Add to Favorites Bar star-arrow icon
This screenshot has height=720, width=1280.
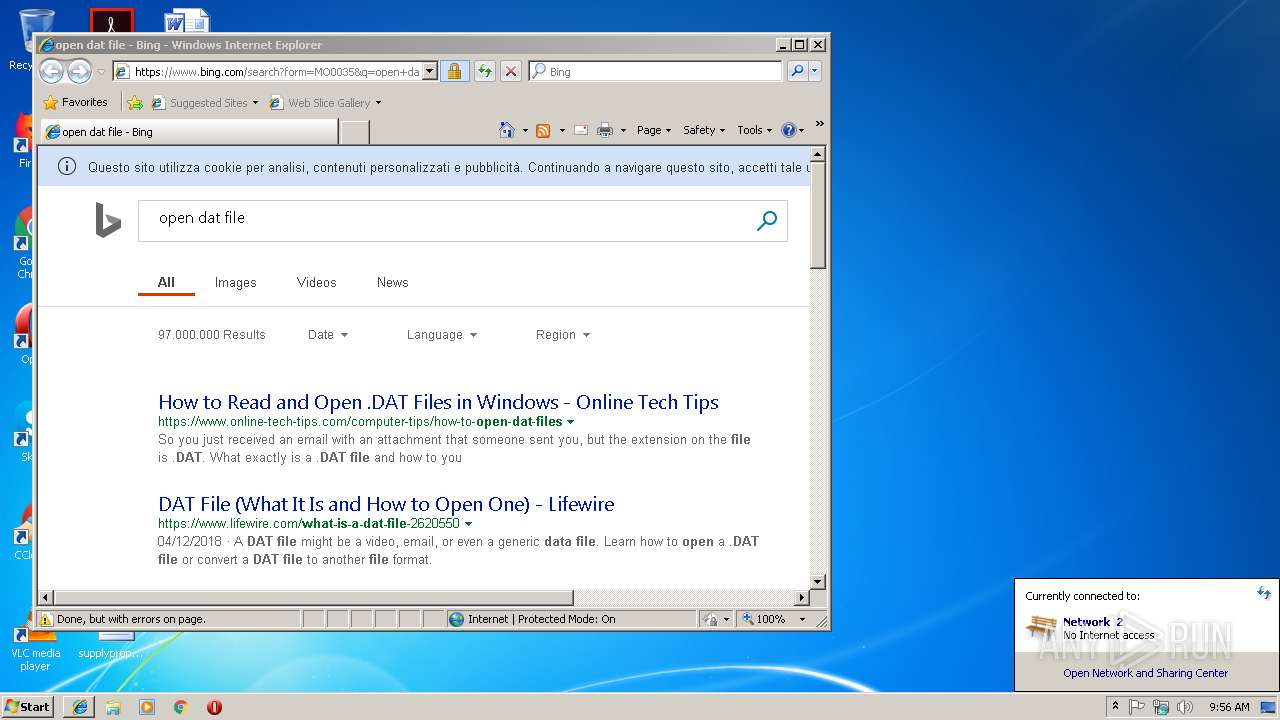(x=135, y=102)
